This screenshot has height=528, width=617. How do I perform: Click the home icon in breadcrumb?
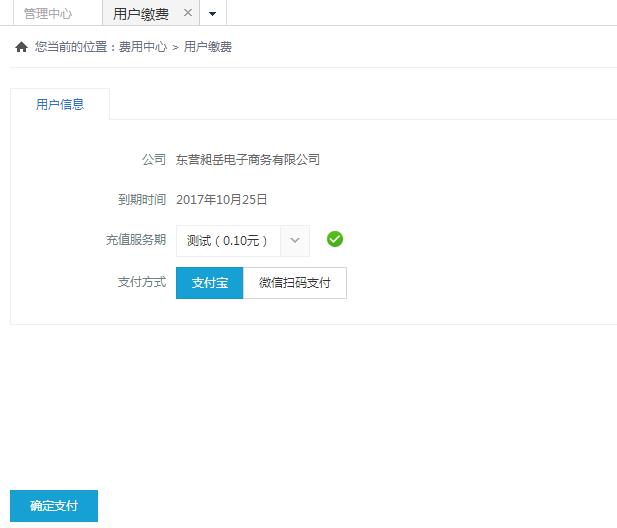pos(21,47)
